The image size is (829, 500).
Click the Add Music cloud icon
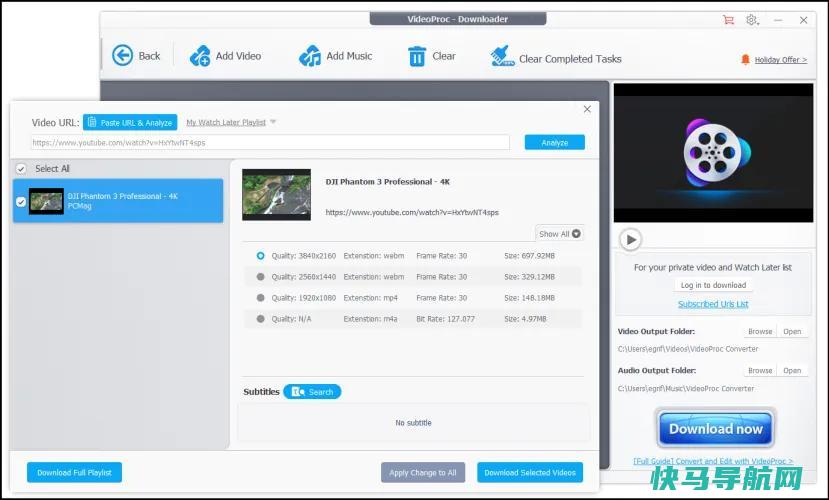(x=310, y=55)
